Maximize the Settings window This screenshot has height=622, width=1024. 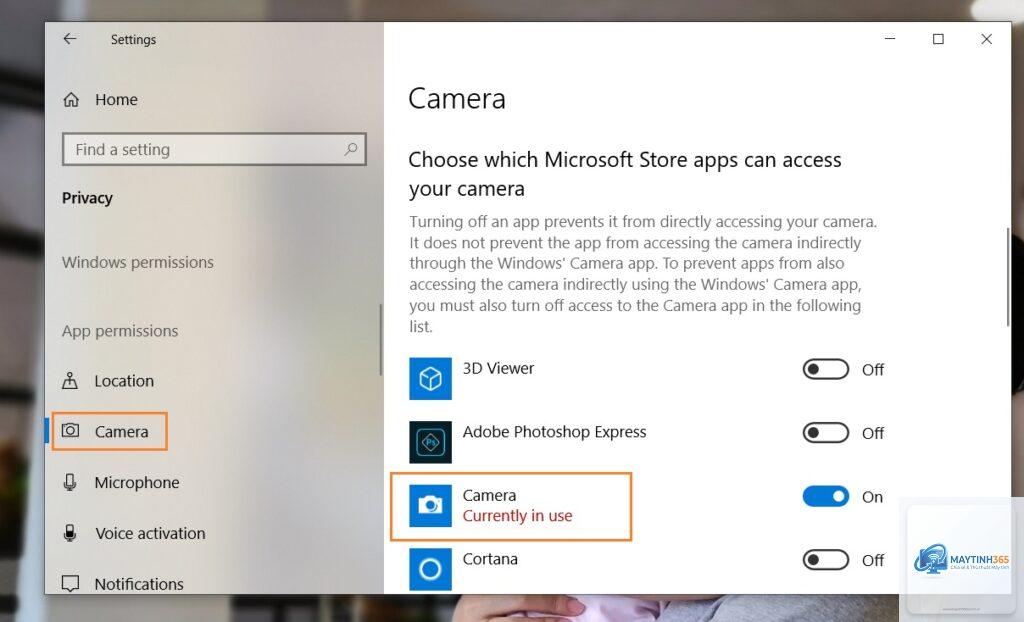pos(938,39)
